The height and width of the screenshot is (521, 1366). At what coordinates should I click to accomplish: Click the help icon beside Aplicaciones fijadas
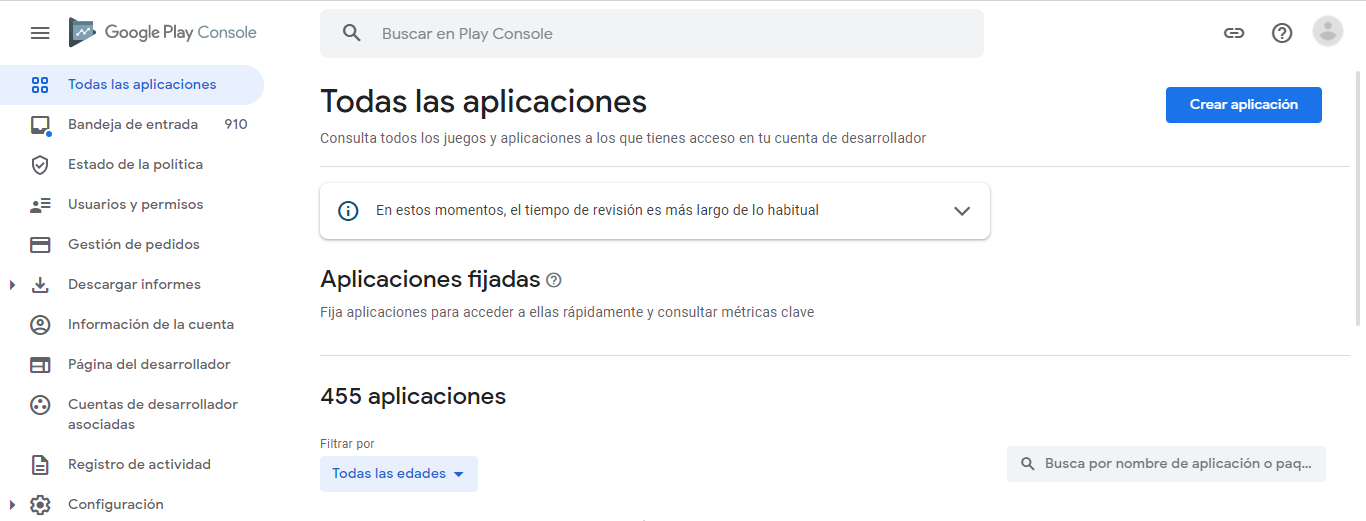(554, 280)
